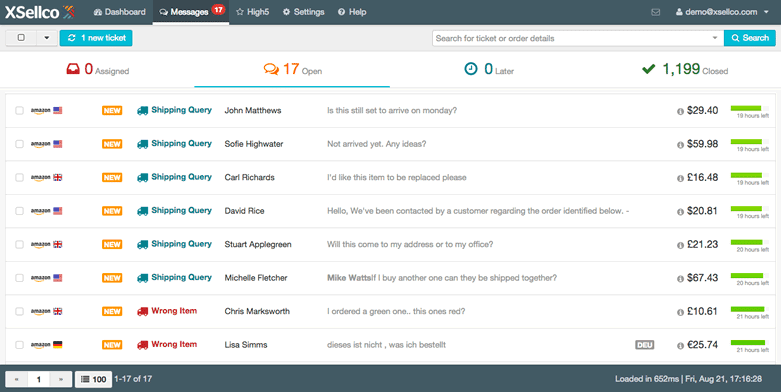Click the info icon beside £21.23
781x392 pixels.
click(680, 246)
